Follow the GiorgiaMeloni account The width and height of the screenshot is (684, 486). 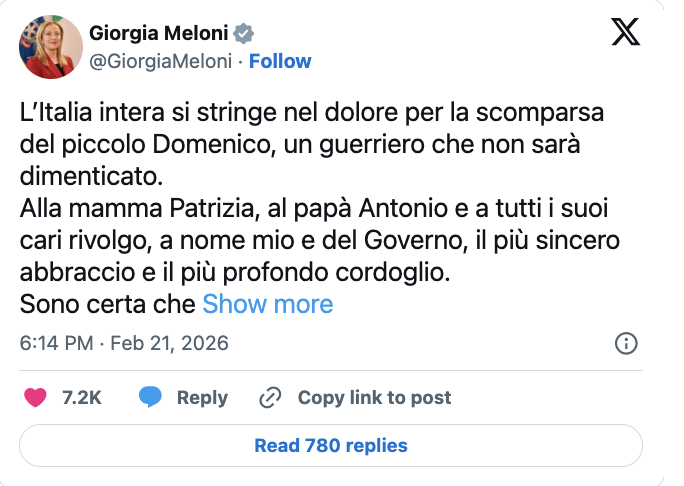pos(280,61)
